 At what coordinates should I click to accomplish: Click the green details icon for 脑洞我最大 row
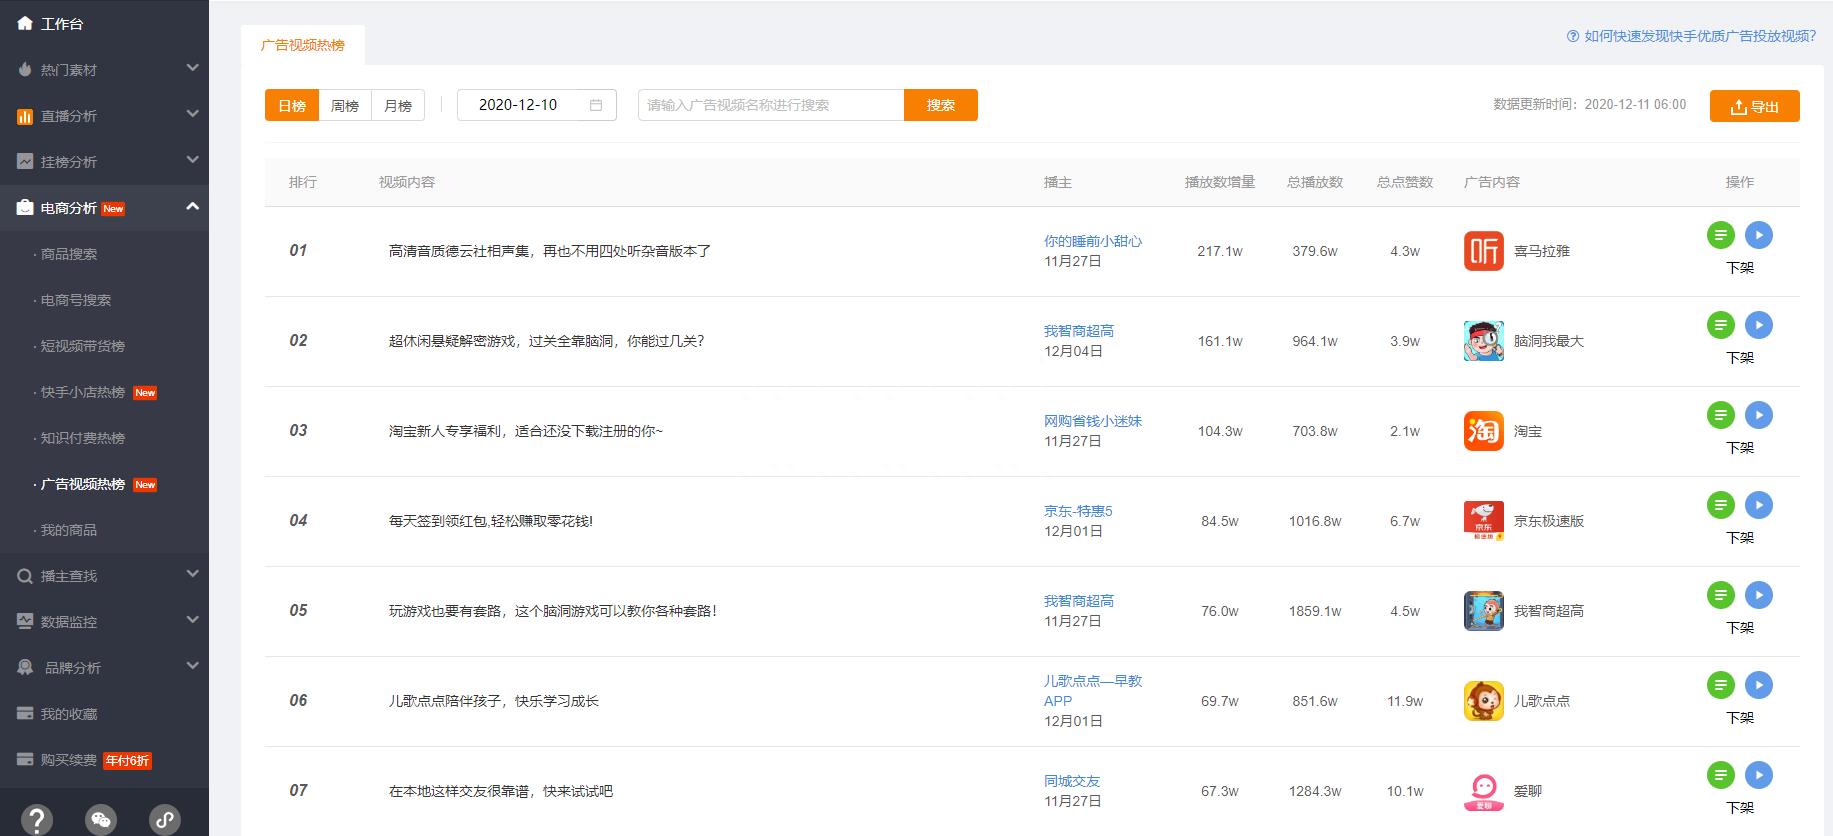pyautogui.click(x=1720, y=325)
